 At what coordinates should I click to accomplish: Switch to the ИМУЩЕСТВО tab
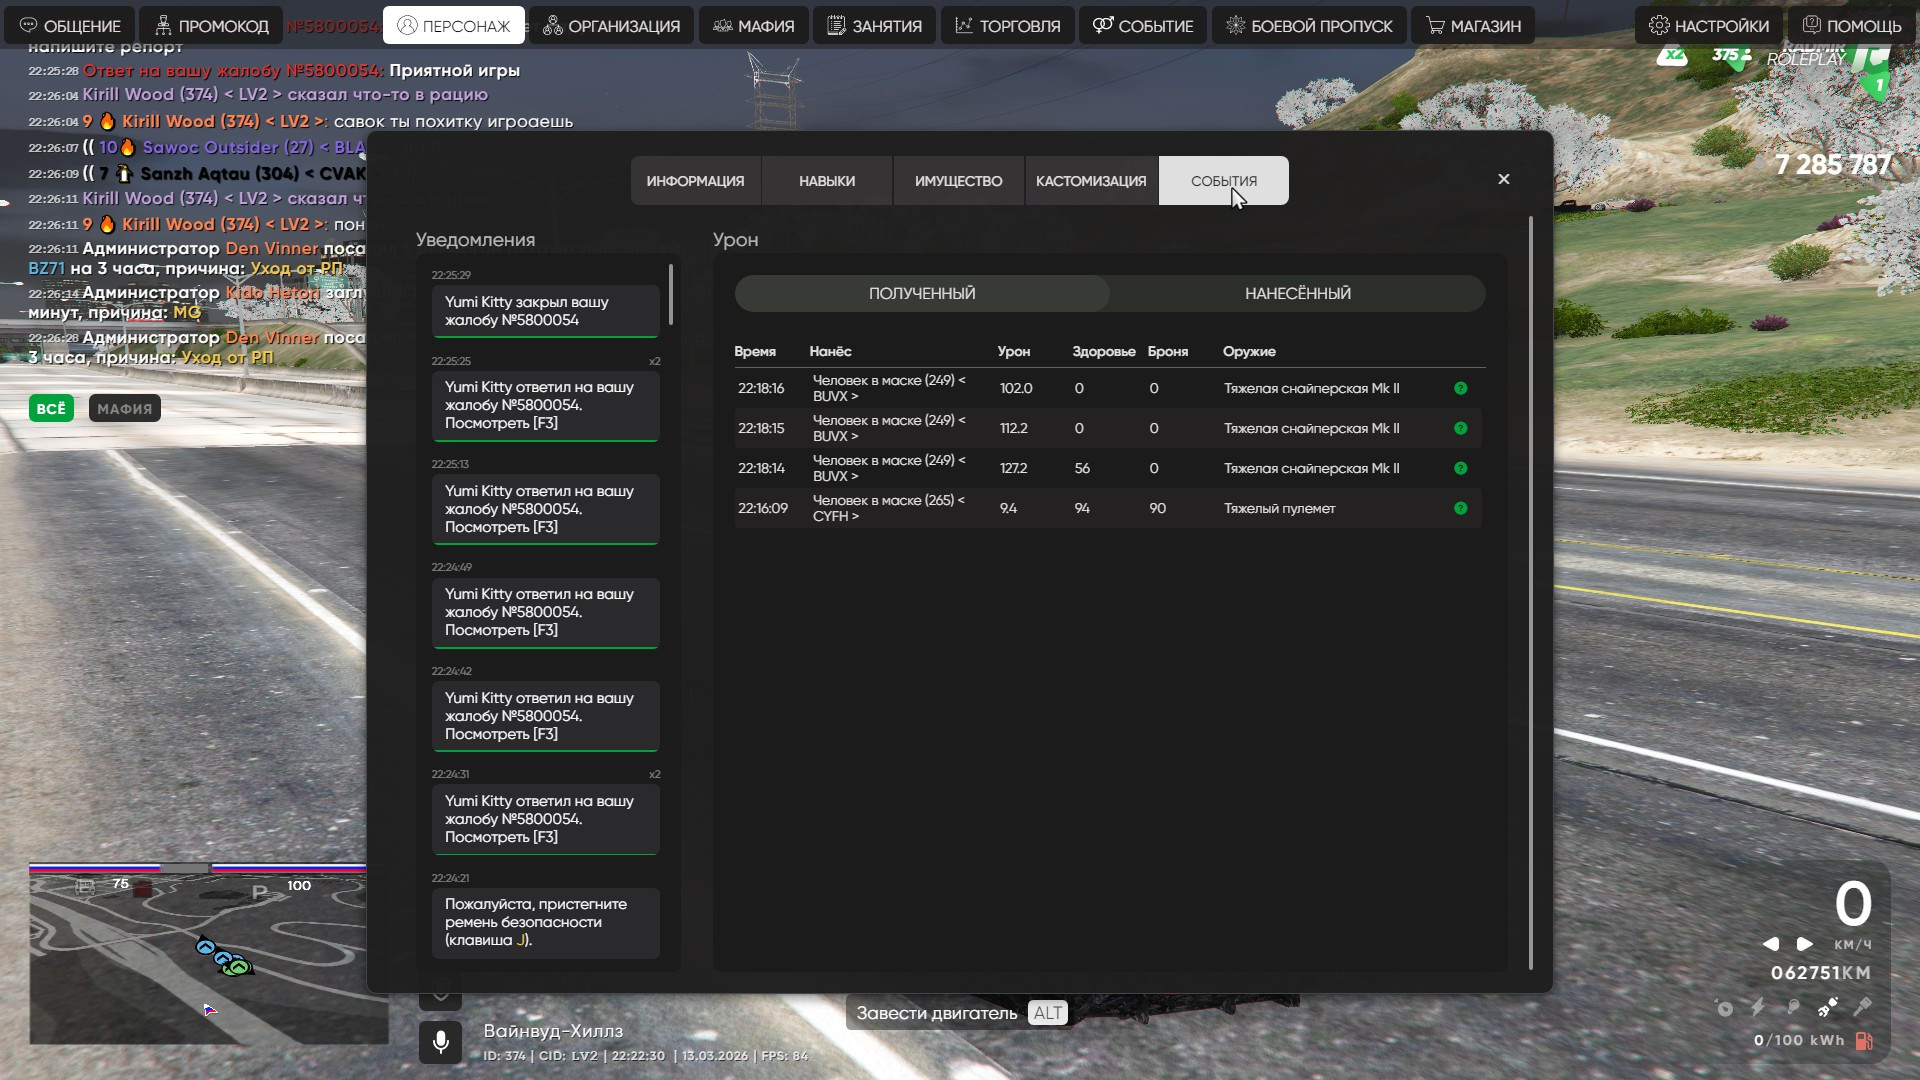click(x=958, y=181)
